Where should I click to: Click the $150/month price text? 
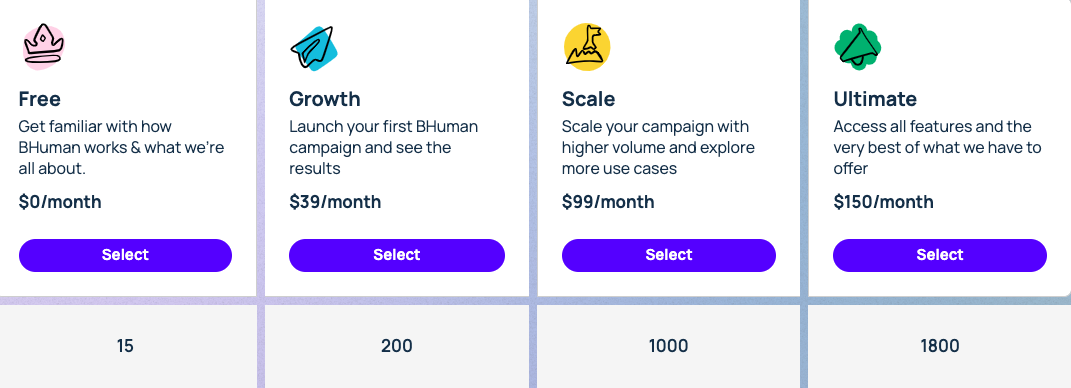(883, 202)
